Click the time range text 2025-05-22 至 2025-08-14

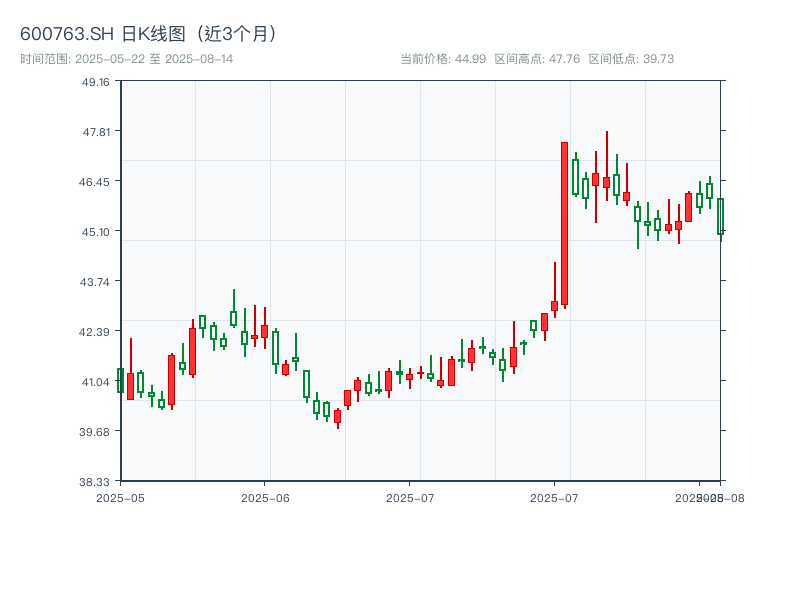coord(127,59)
